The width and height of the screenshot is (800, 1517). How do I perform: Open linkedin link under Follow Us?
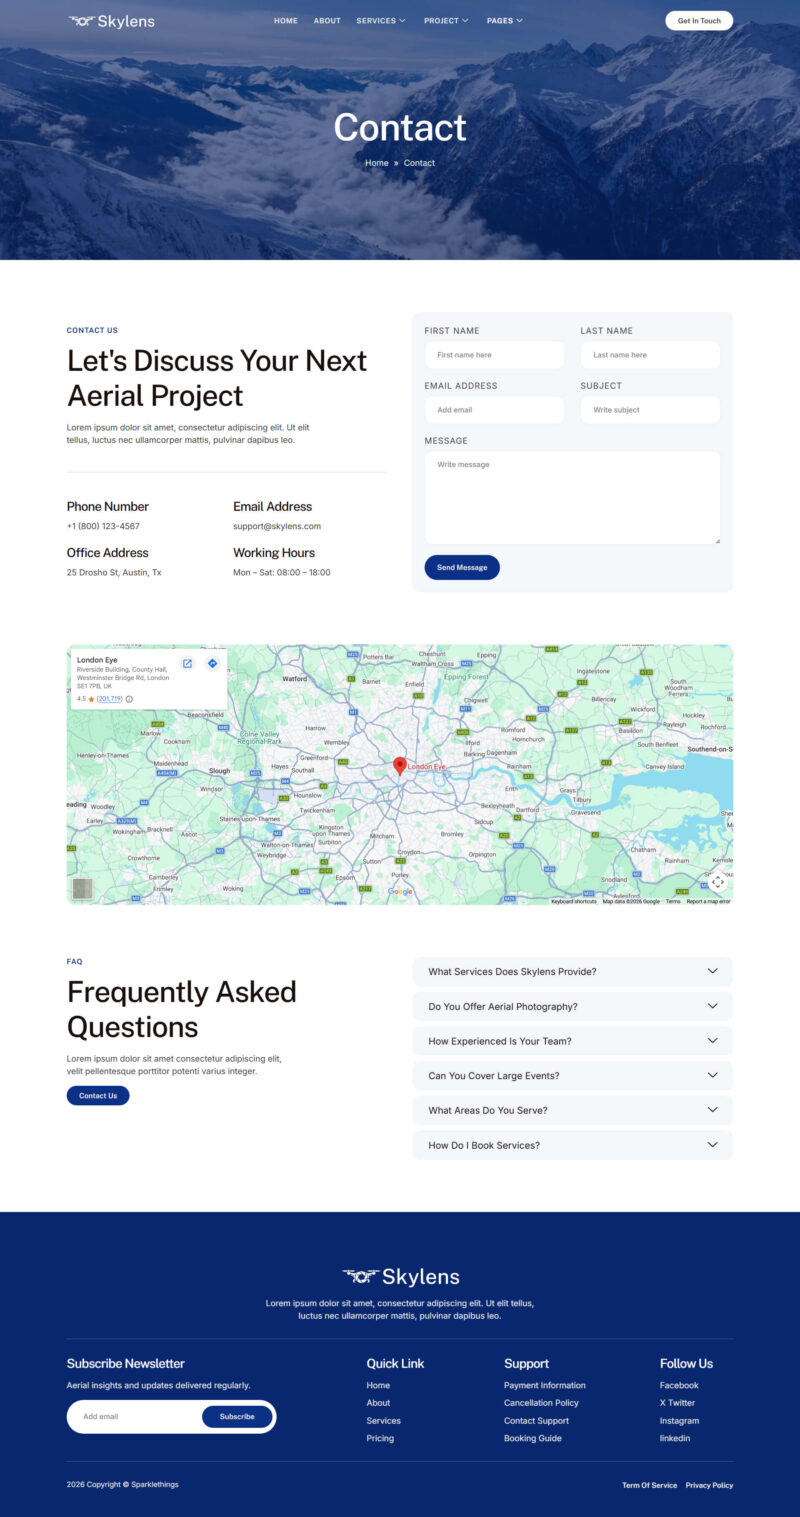(x=675, y=1439)
